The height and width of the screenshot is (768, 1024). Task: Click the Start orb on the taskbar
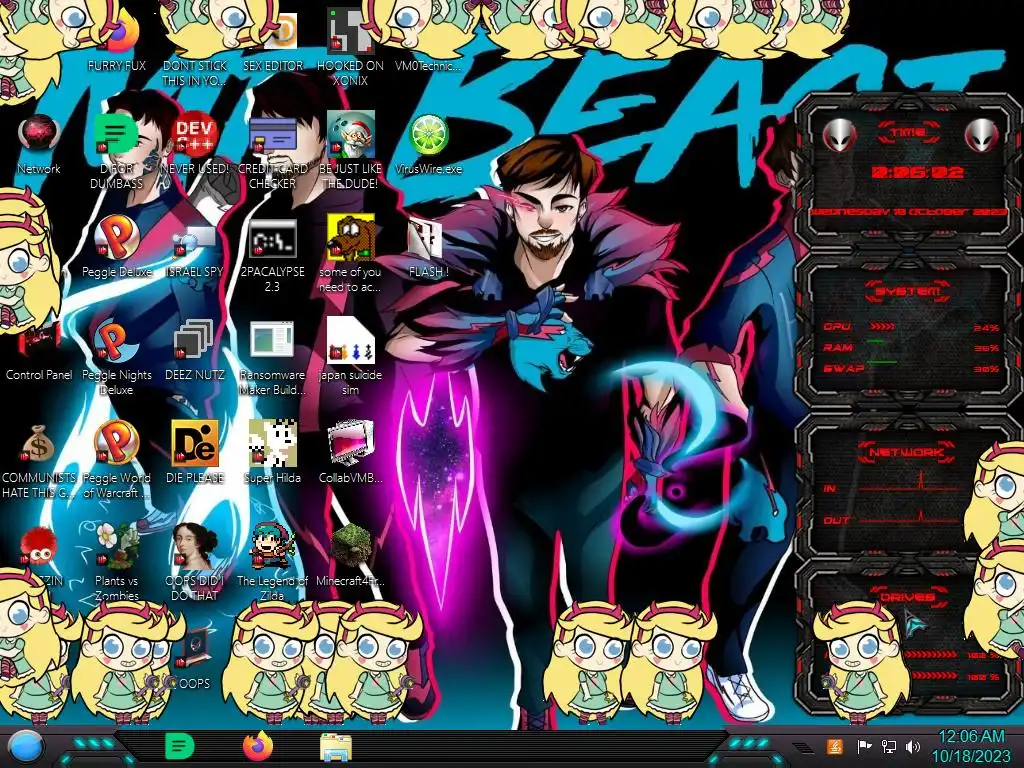tap(26, 748)
